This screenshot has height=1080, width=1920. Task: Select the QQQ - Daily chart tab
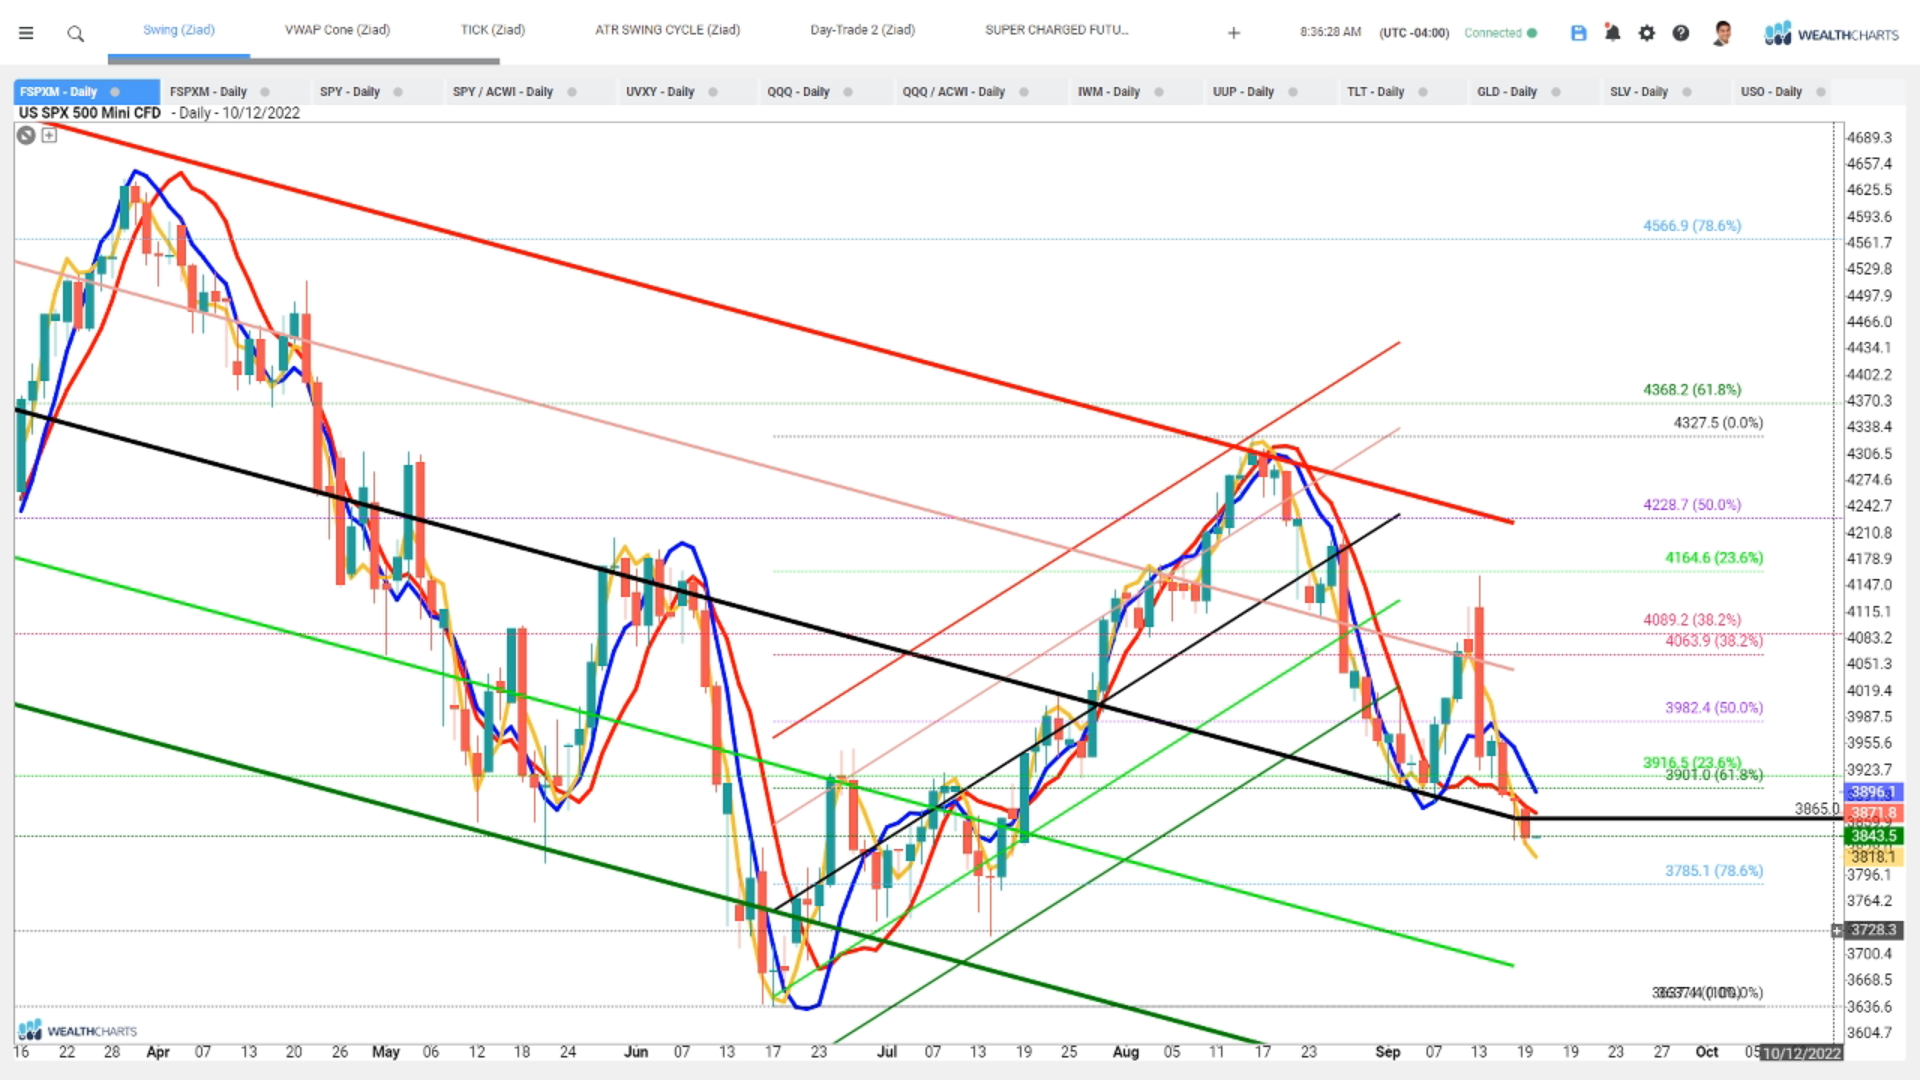pyautogui.click(x=798, y=92)
